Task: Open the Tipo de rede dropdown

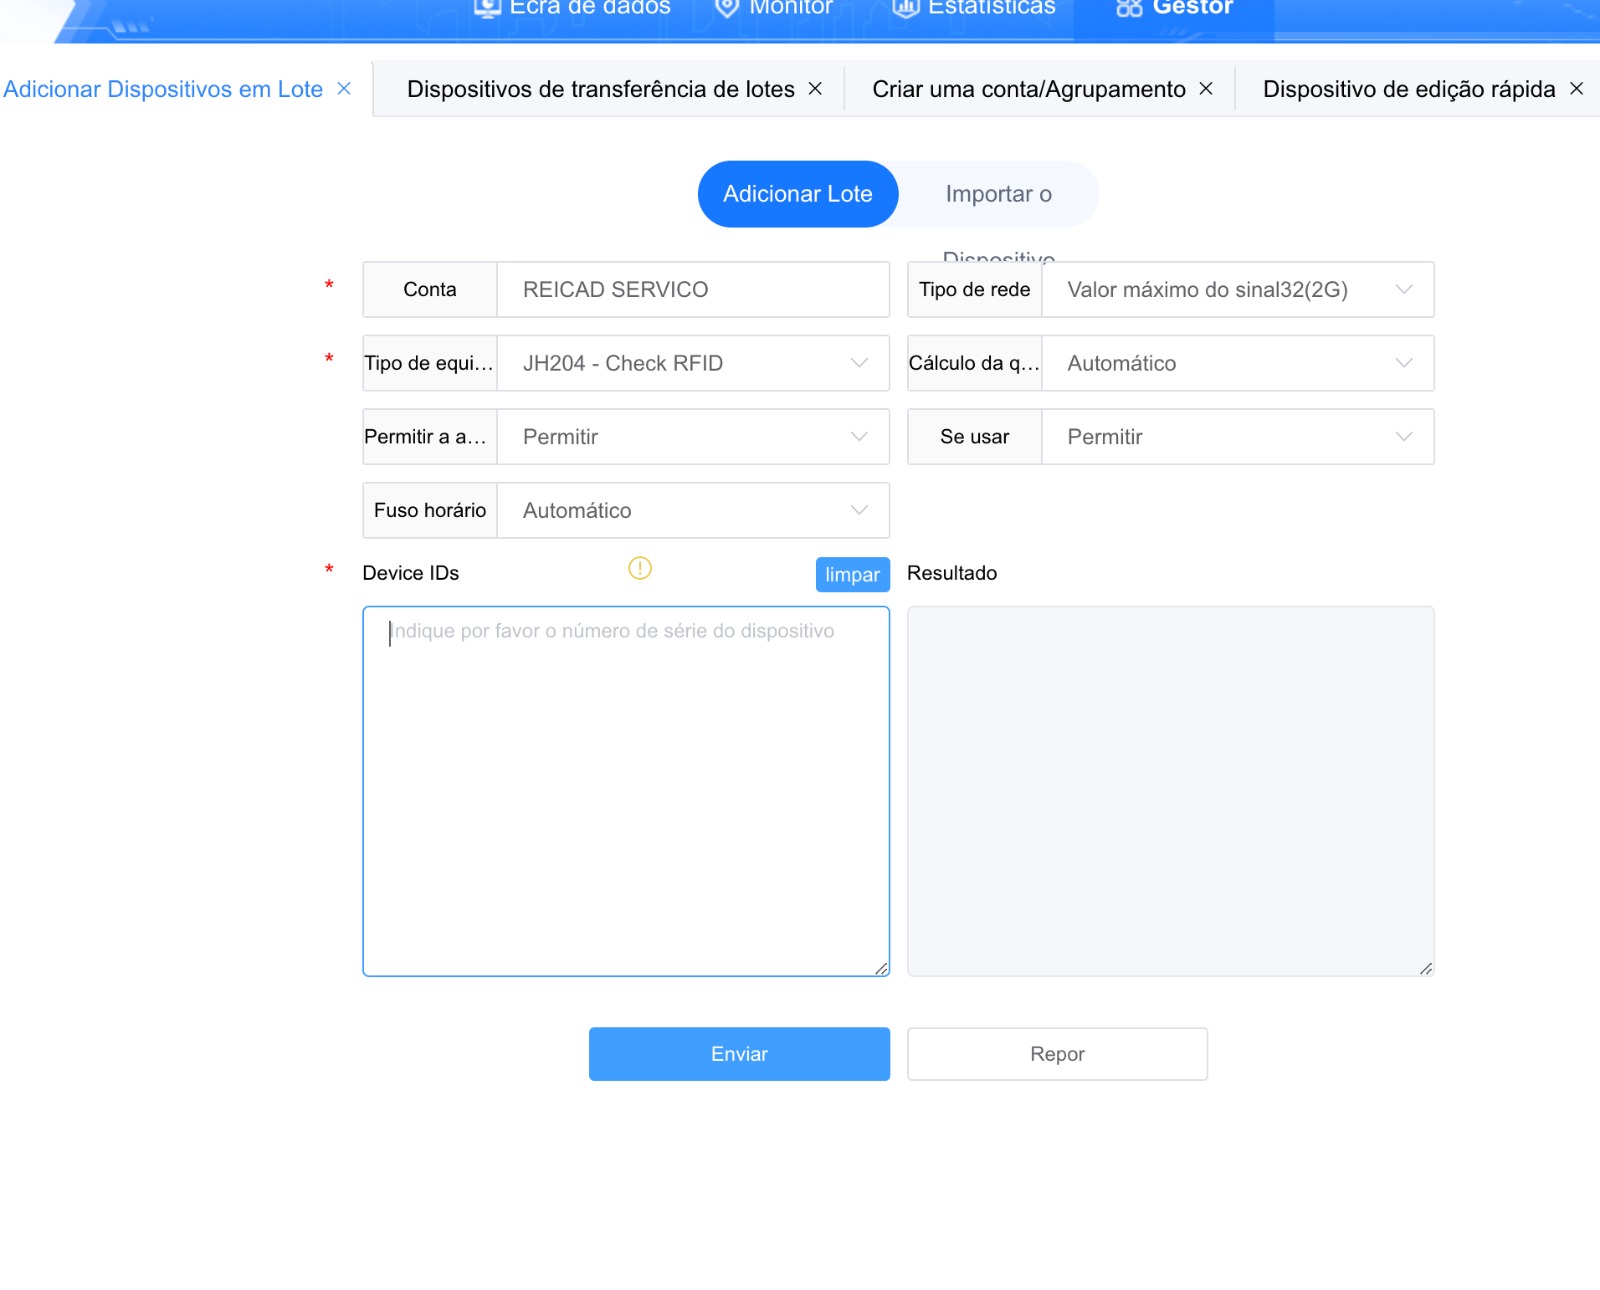Action: pyautogui.click(x=1236, y=290)
